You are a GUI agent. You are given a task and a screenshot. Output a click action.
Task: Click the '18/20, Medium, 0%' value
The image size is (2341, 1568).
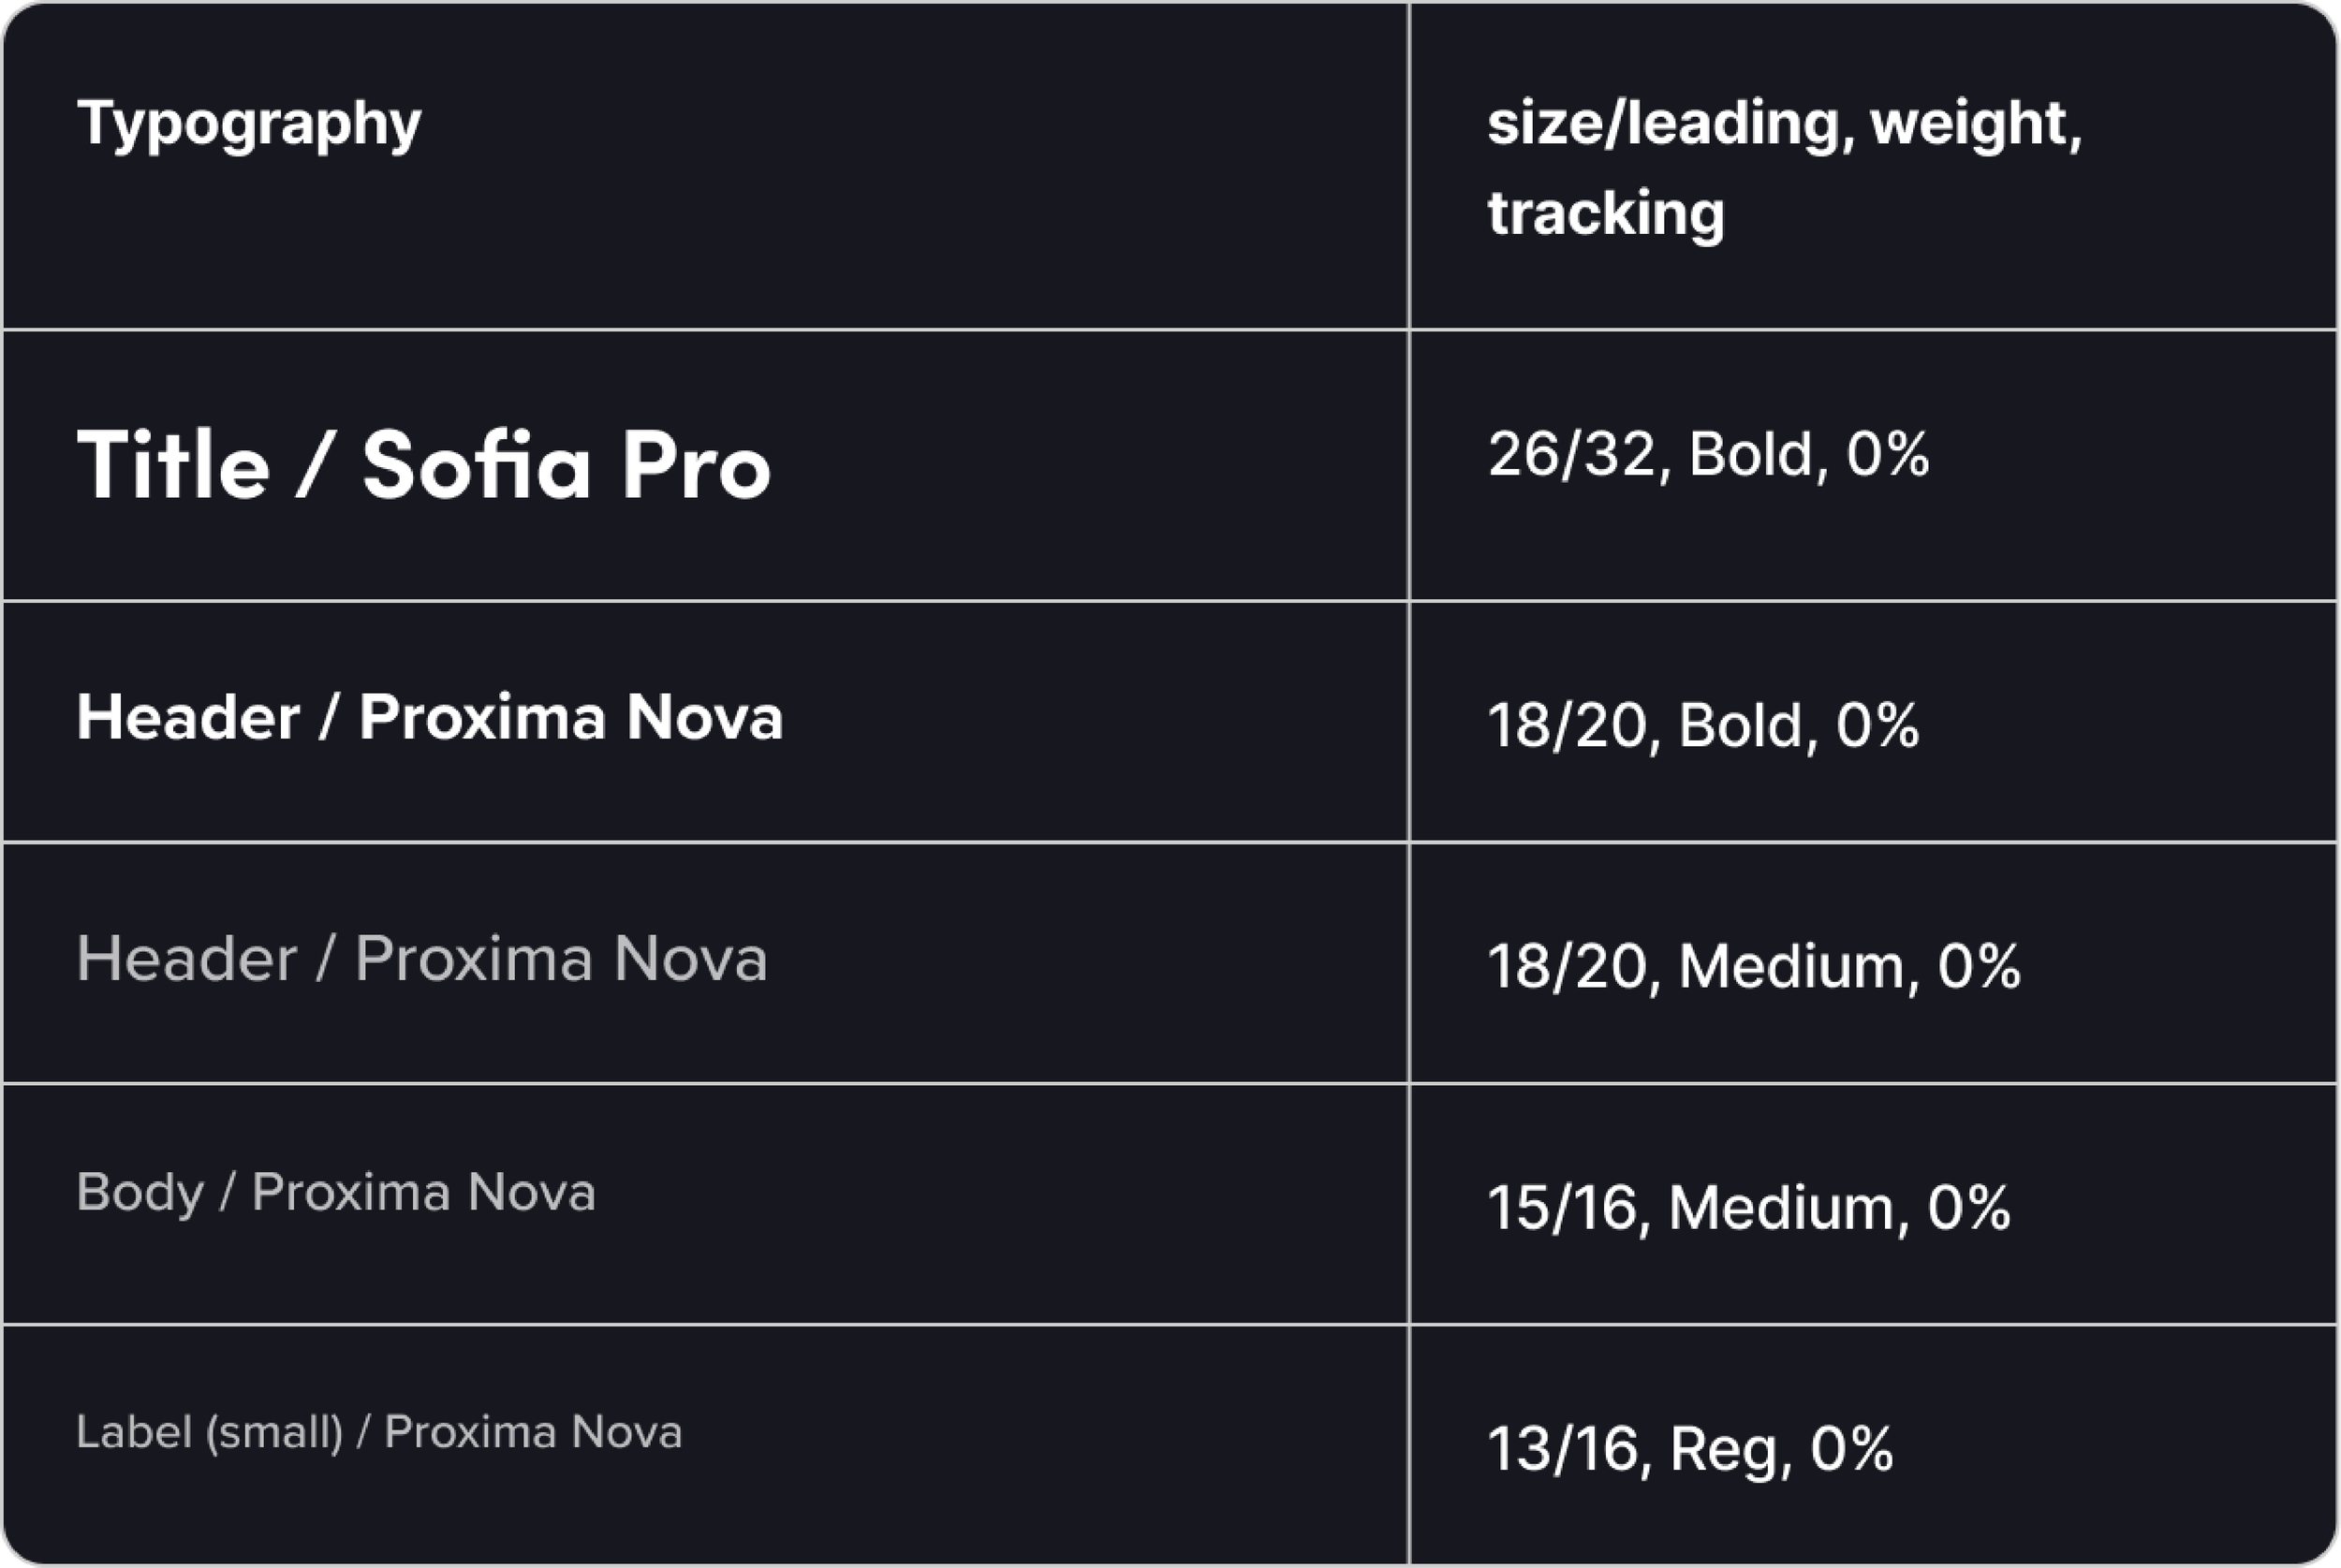click(x=1754, y=967)
